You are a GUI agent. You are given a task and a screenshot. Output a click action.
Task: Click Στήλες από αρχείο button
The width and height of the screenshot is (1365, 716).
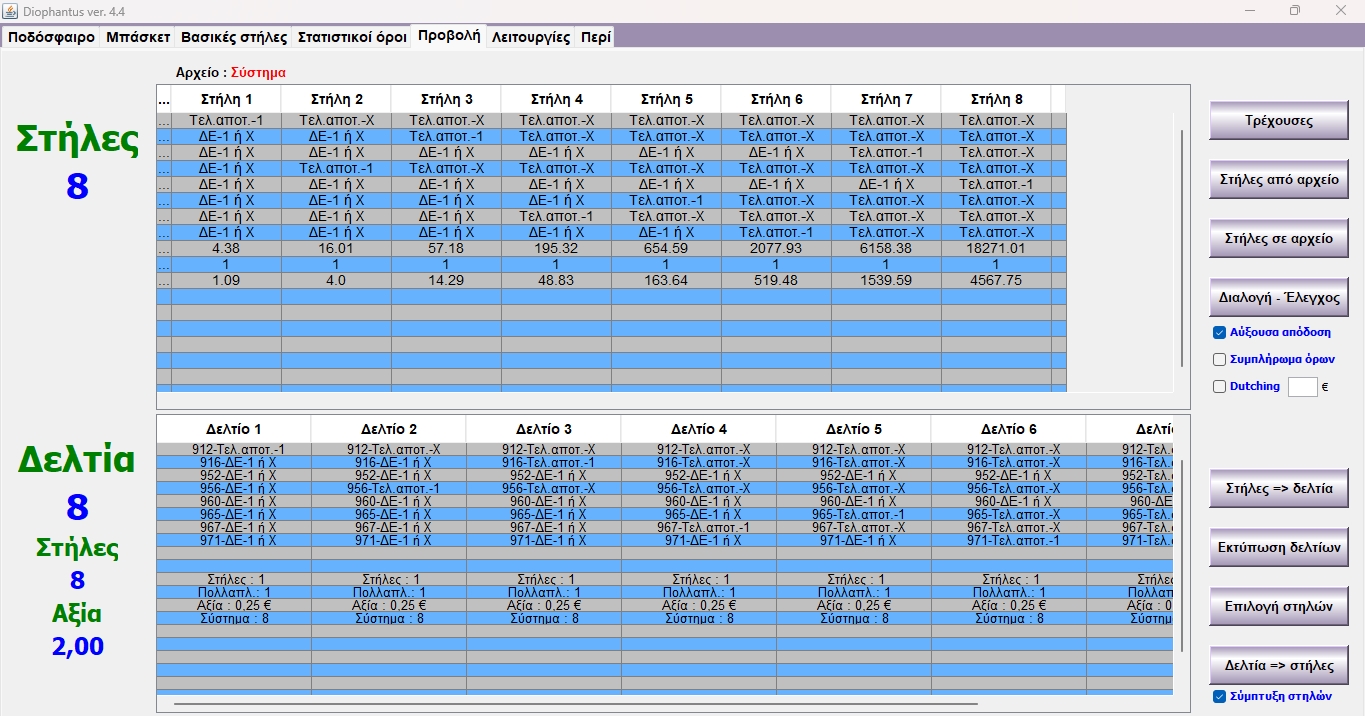(1279, 180)
